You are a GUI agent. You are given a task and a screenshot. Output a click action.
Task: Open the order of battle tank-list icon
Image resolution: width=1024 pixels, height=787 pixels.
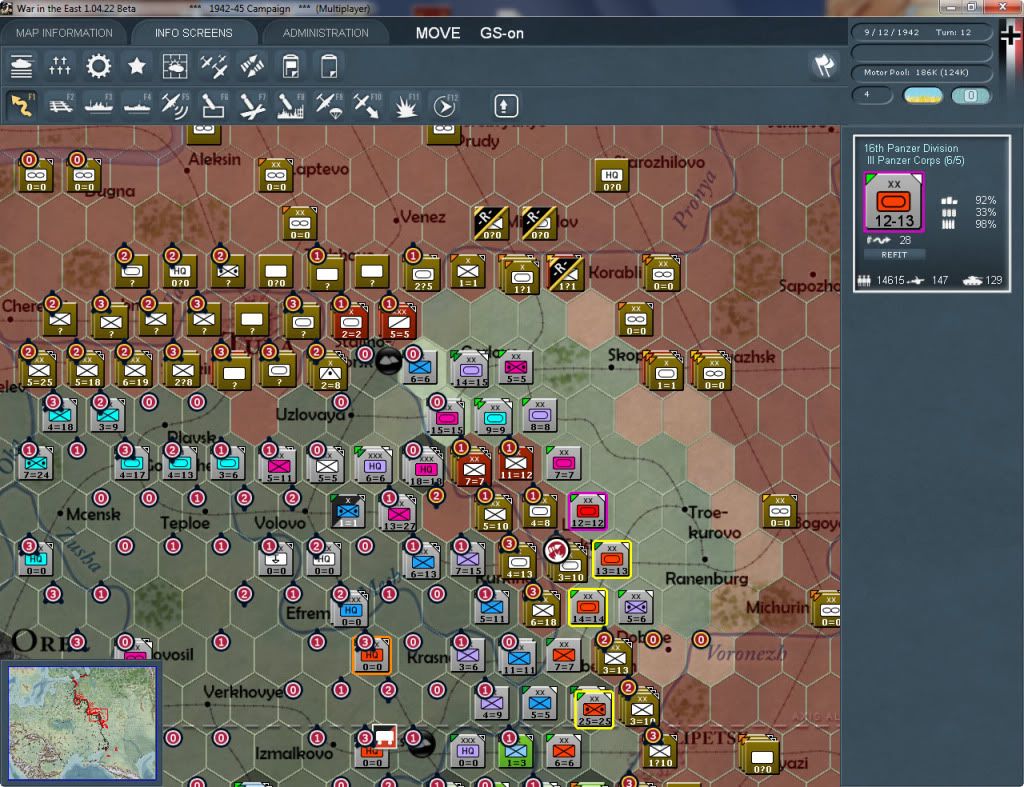[x=21, y=67]
